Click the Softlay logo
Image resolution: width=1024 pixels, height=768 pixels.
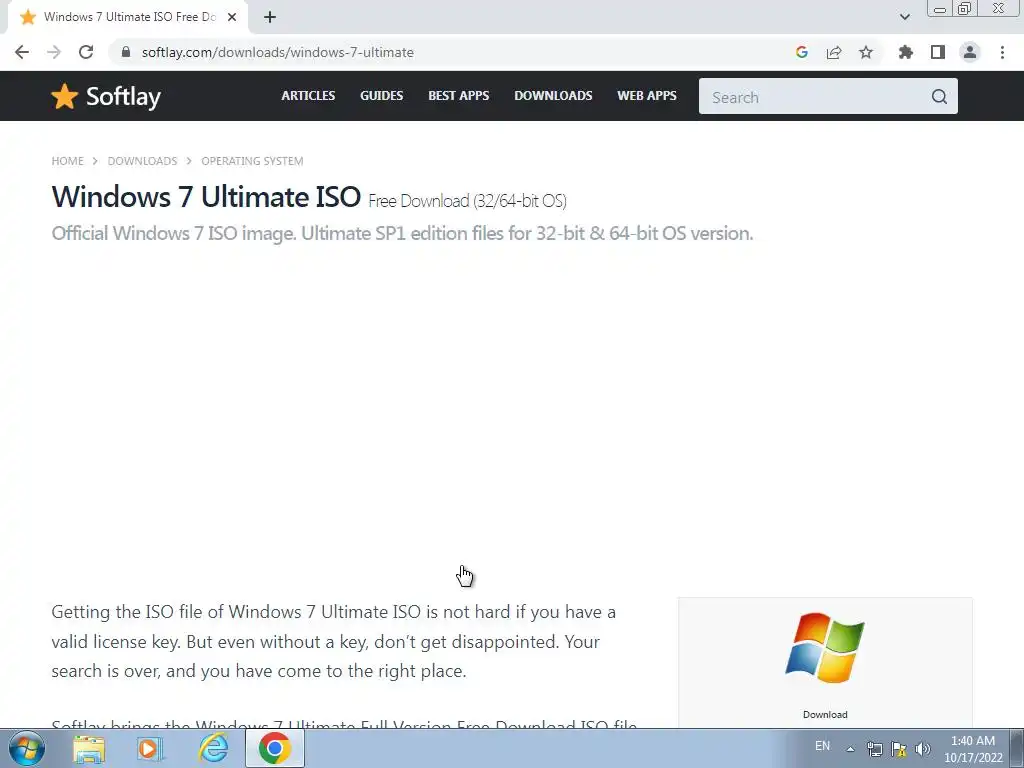[x=106, y=97]
